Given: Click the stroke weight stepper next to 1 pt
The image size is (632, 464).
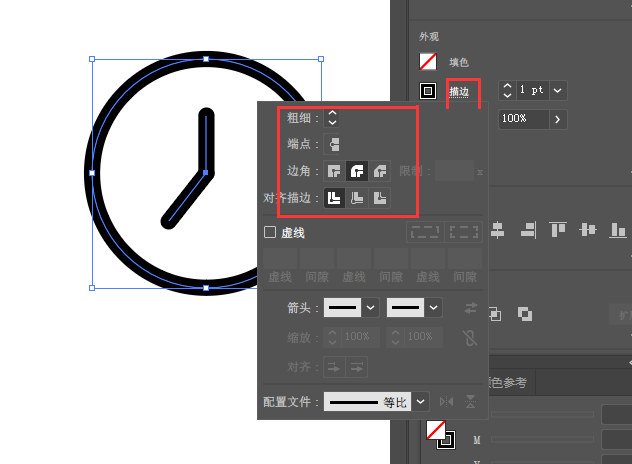Looking at the screenshot, I should click(x=507, y=90).
